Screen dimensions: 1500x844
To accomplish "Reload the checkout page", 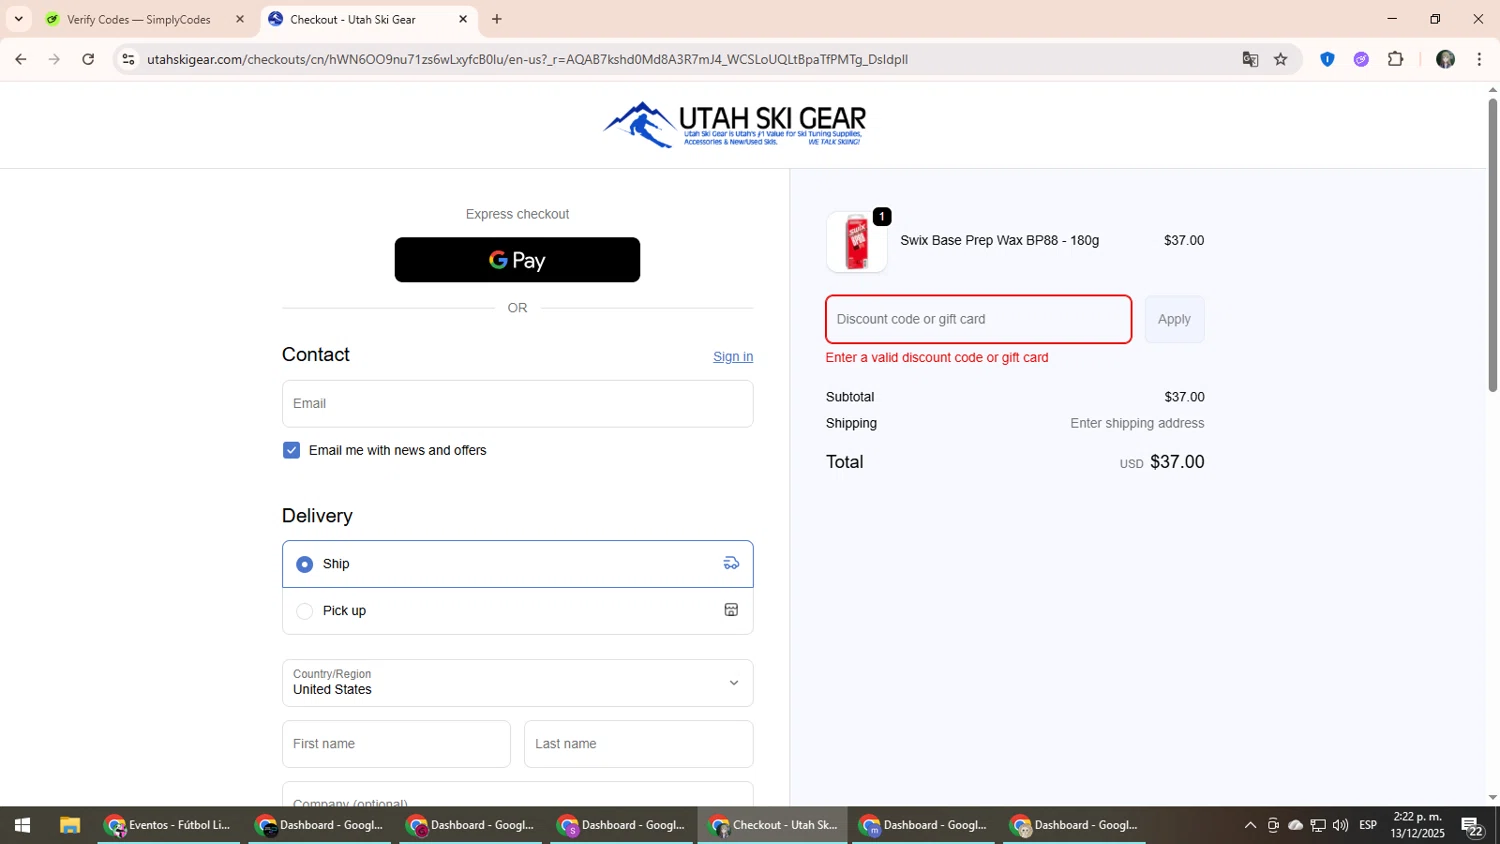I will point(88,59).
